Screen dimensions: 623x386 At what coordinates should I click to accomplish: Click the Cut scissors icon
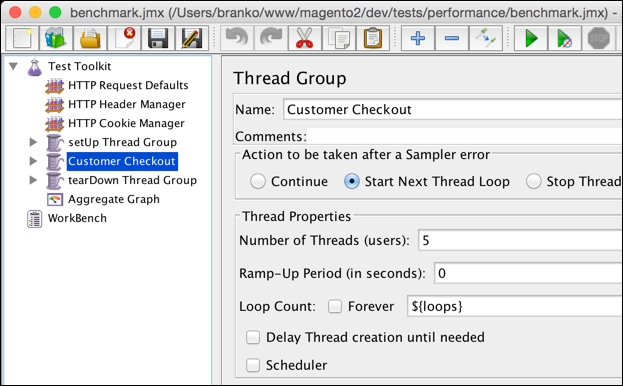click(305, 39)
